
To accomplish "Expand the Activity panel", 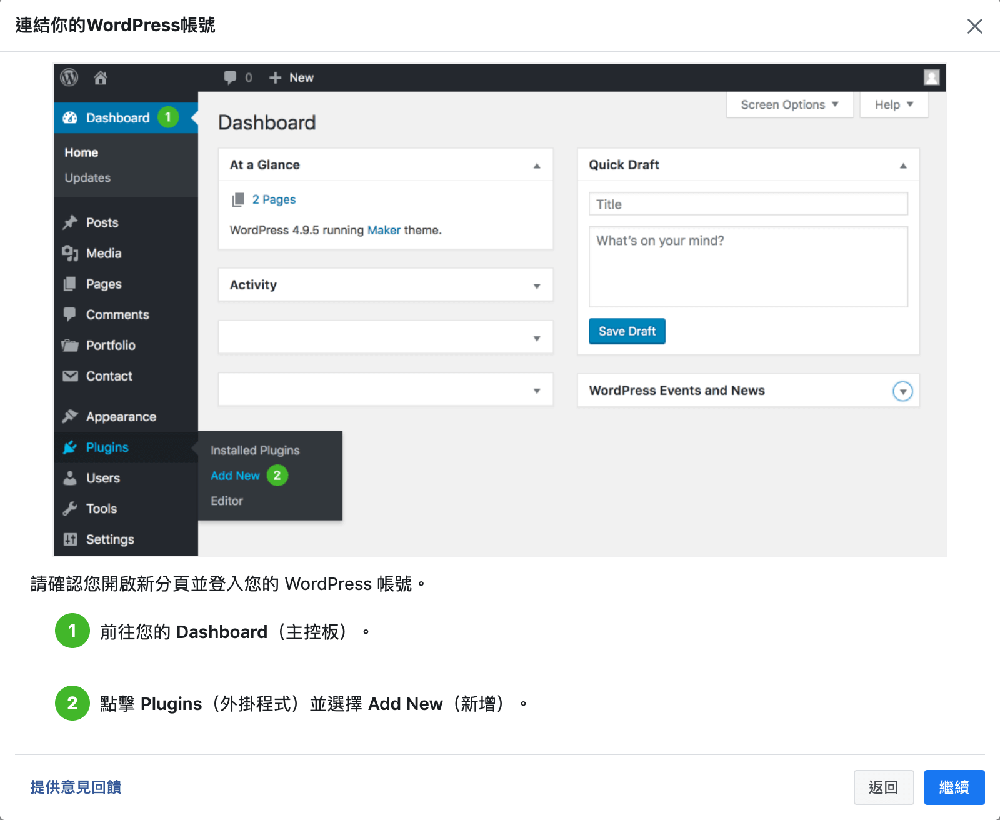I will (537, 286).
